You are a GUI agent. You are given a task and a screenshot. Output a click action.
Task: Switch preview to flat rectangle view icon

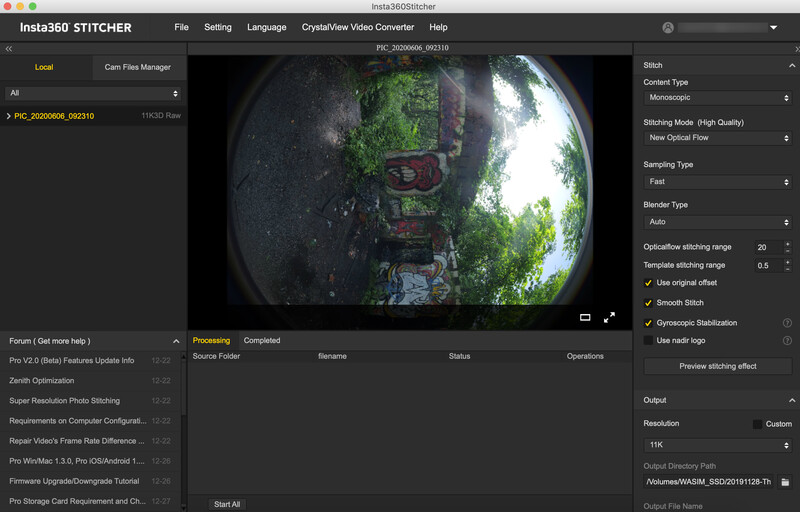pyautogui.click(x=585, y=317)
